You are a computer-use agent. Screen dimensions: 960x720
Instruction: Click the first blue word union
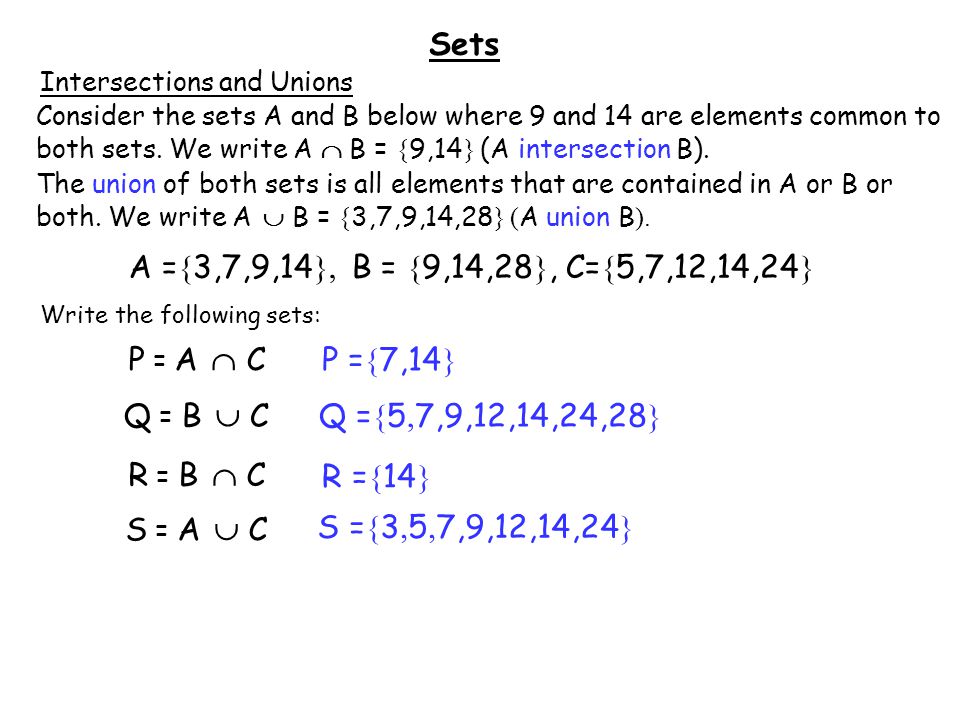tap(124, 183)
